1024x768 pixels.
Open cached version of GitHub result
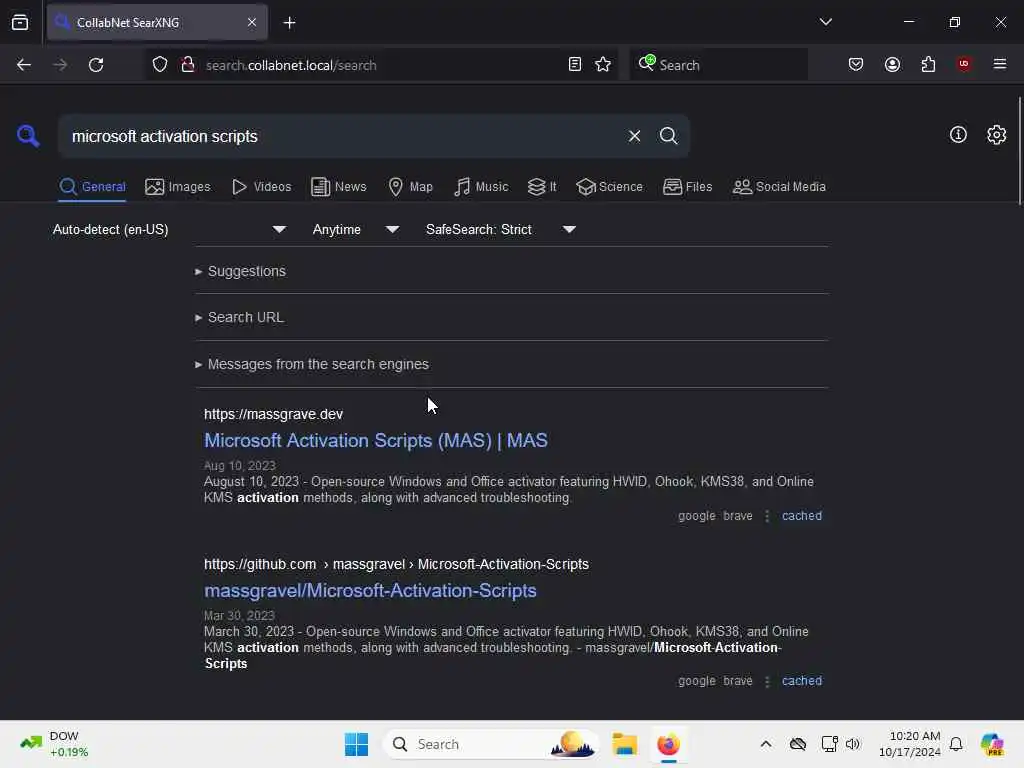[x=802, y=680]
